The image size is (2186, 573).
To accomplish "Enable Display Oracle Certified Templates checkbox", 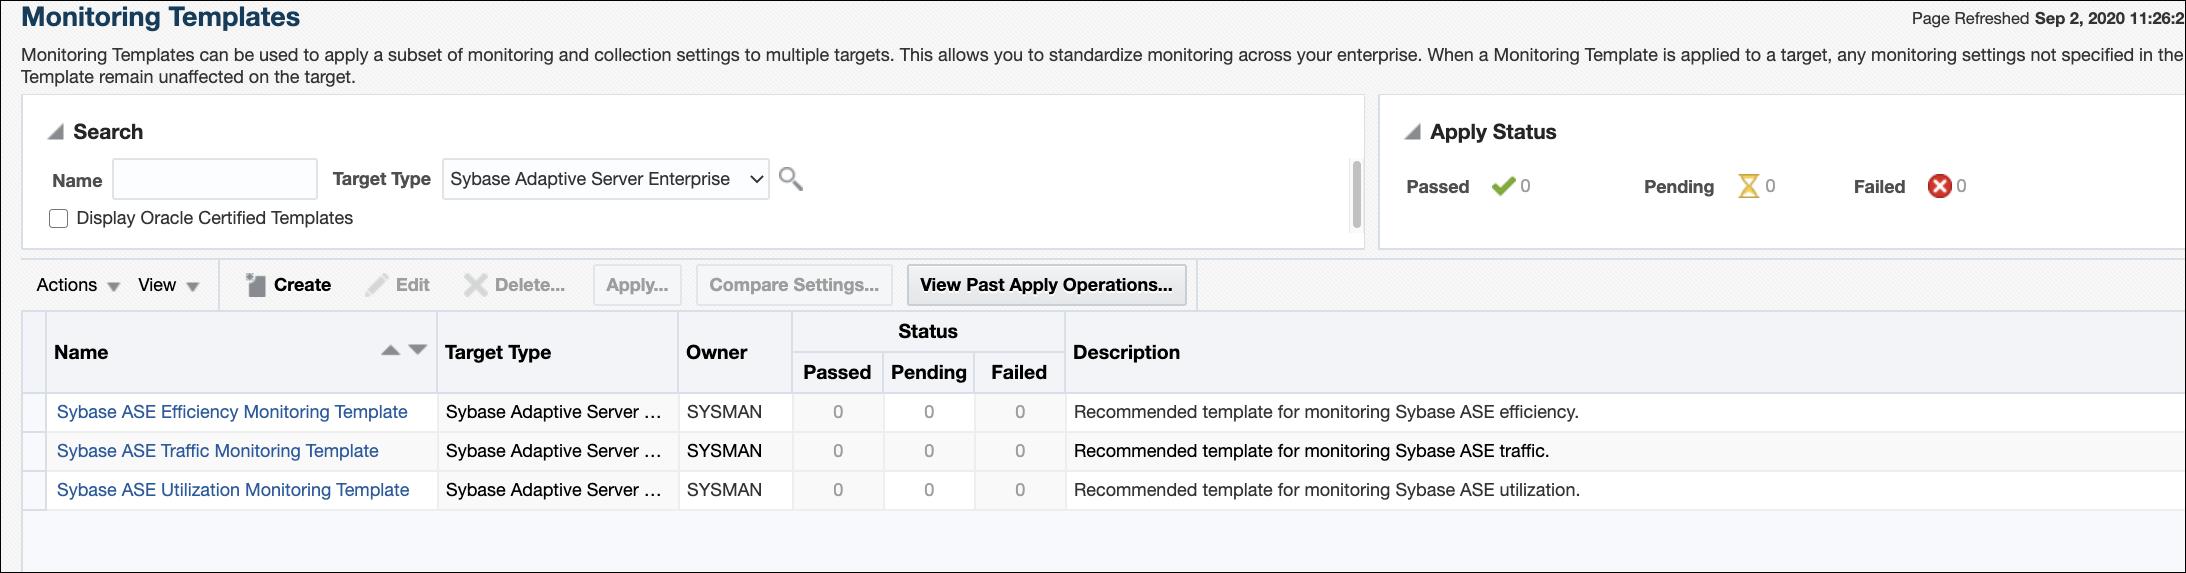I will coord(59,218).
